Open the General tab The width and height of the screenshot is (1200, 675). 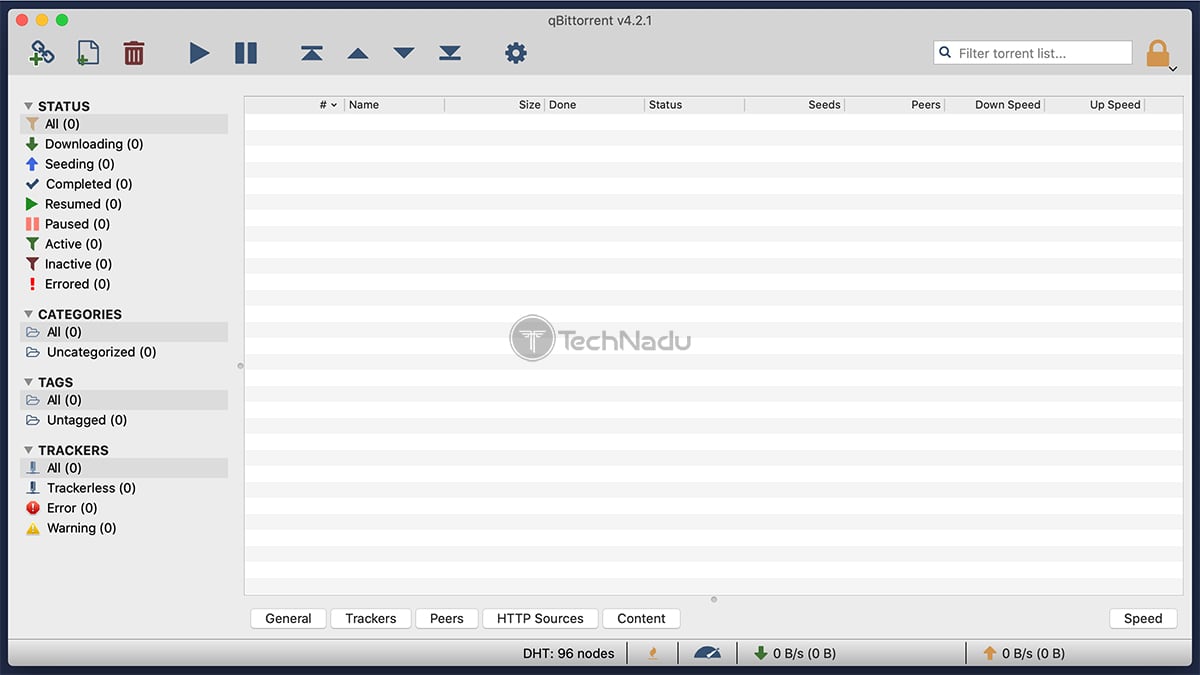[288, 619]
